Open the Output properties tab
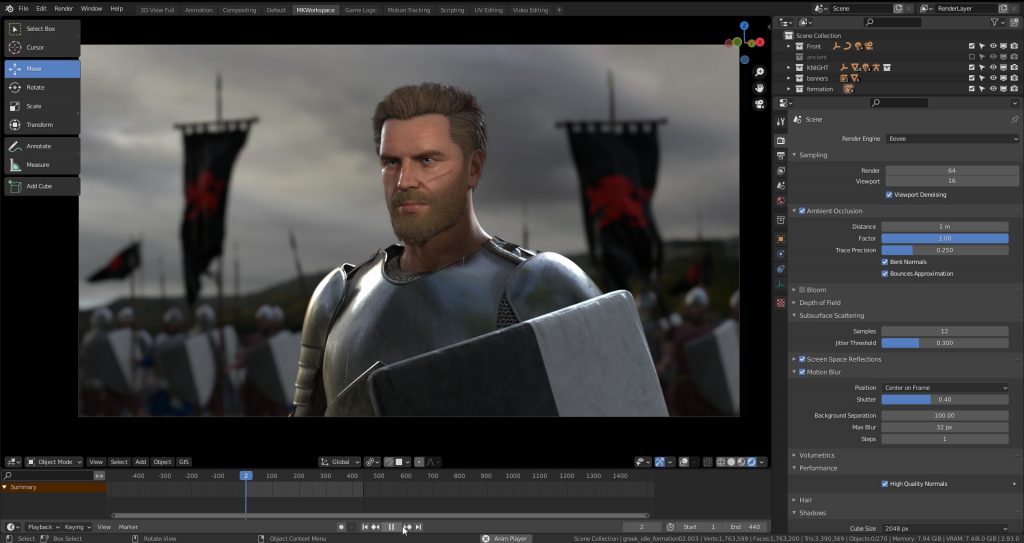1024x543 pixels. [780, 156]
